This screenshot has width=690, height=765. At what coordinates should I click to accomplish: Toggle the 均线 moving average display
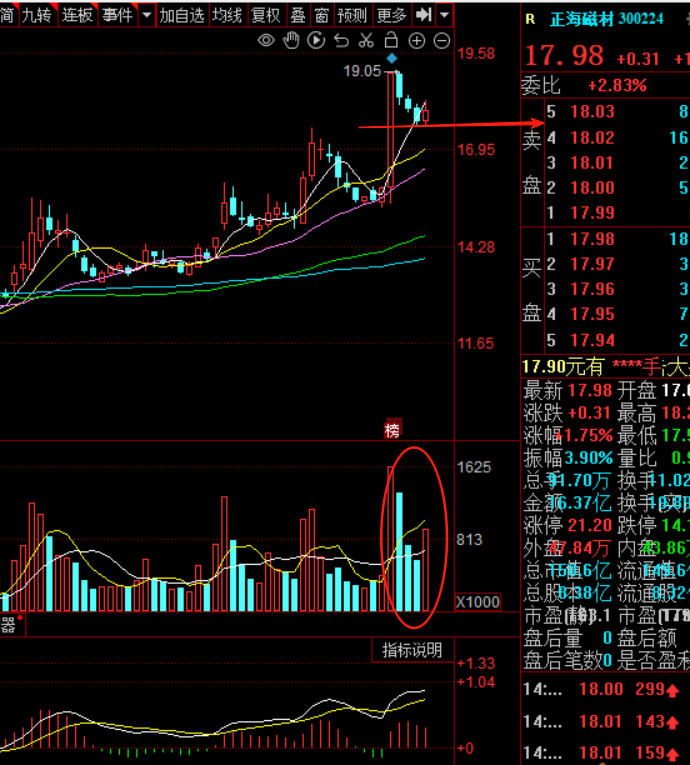pyautogui.click(x=227, y=15)
